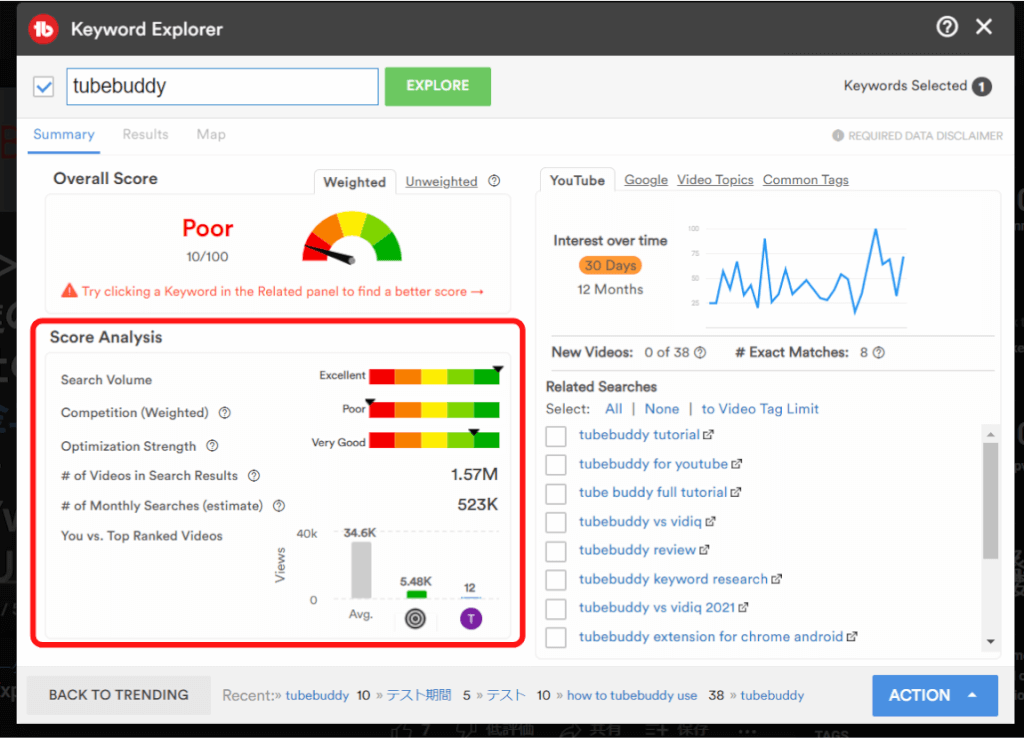The width and height of the screenshot is (1024, 738).
Task: Open external link icon for tubebuddy keyword research
Action: pos(776,579)
